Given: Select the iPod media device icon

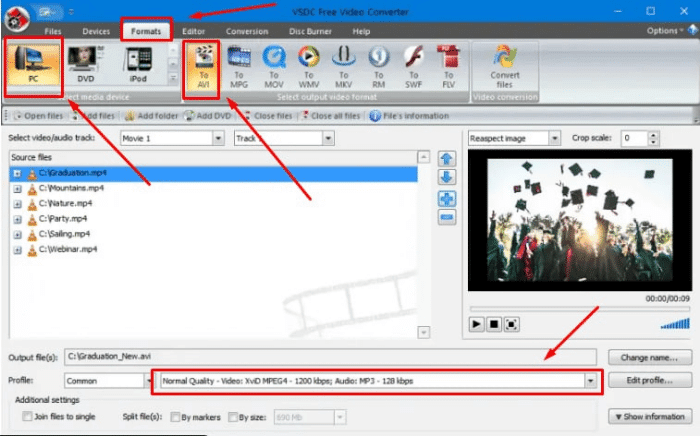Looking at the screenshot, I should [x=138, y=66].
